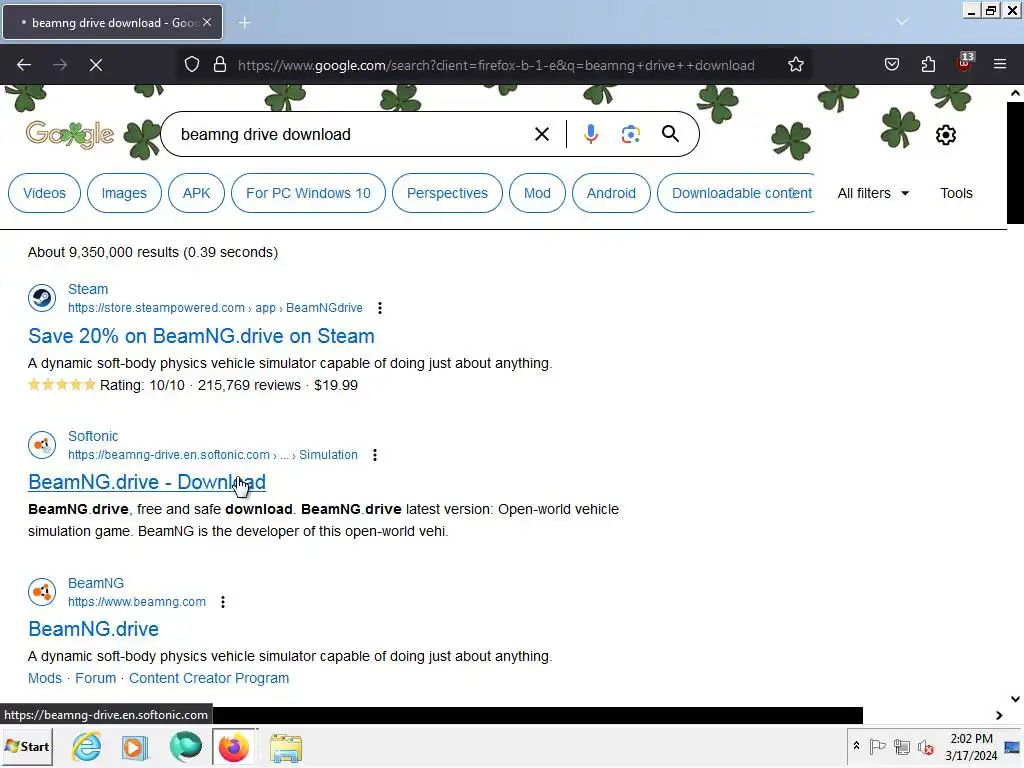
Task: Click the browser address bar
Action: 496,65
